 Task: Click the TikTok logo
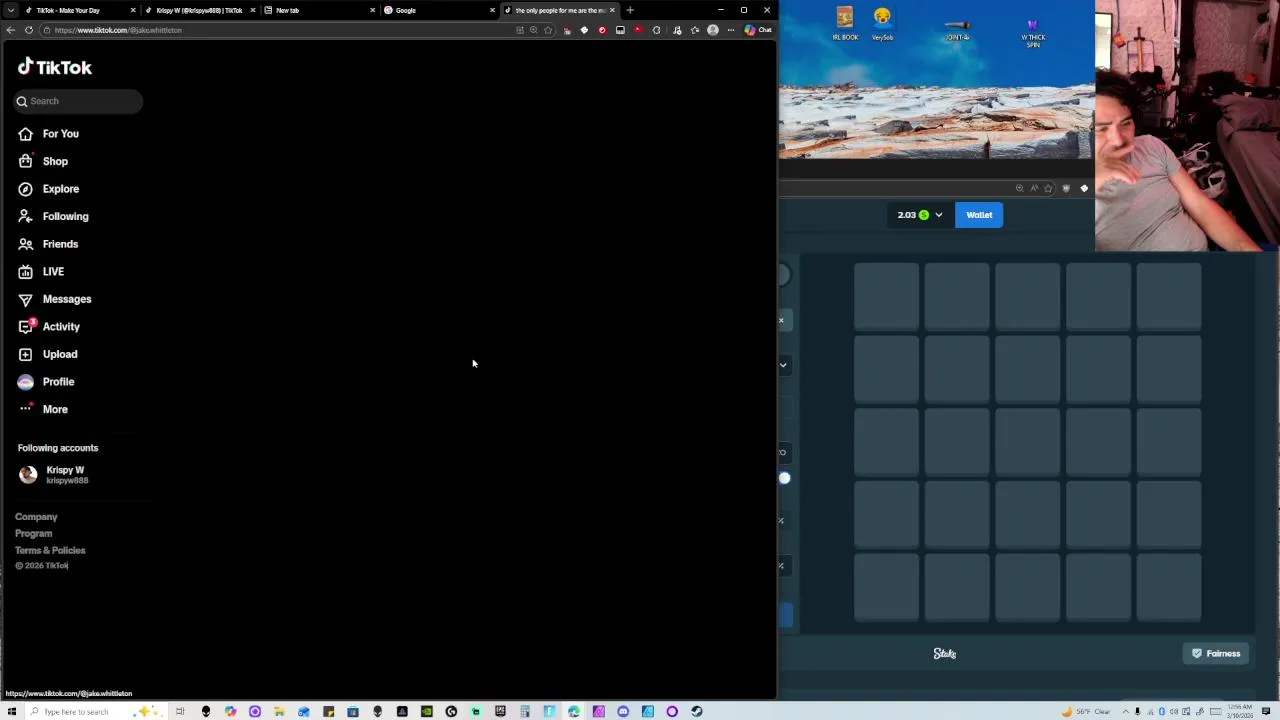(x=55, y=67)
